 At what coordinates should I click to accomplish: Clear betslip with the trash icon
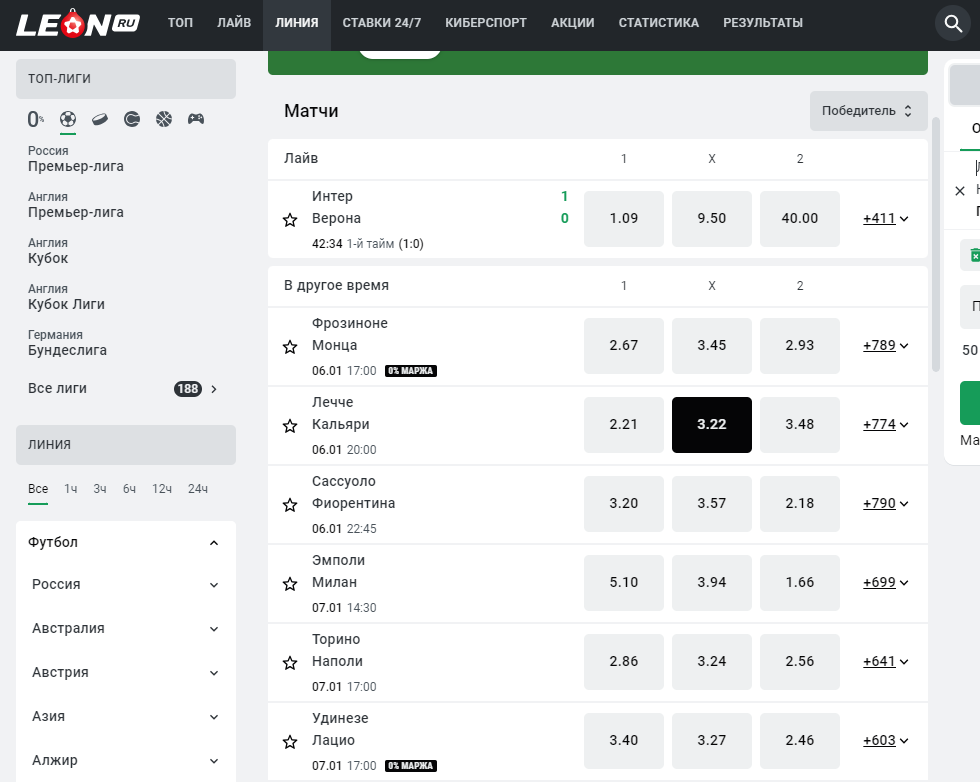click(974, 255)
